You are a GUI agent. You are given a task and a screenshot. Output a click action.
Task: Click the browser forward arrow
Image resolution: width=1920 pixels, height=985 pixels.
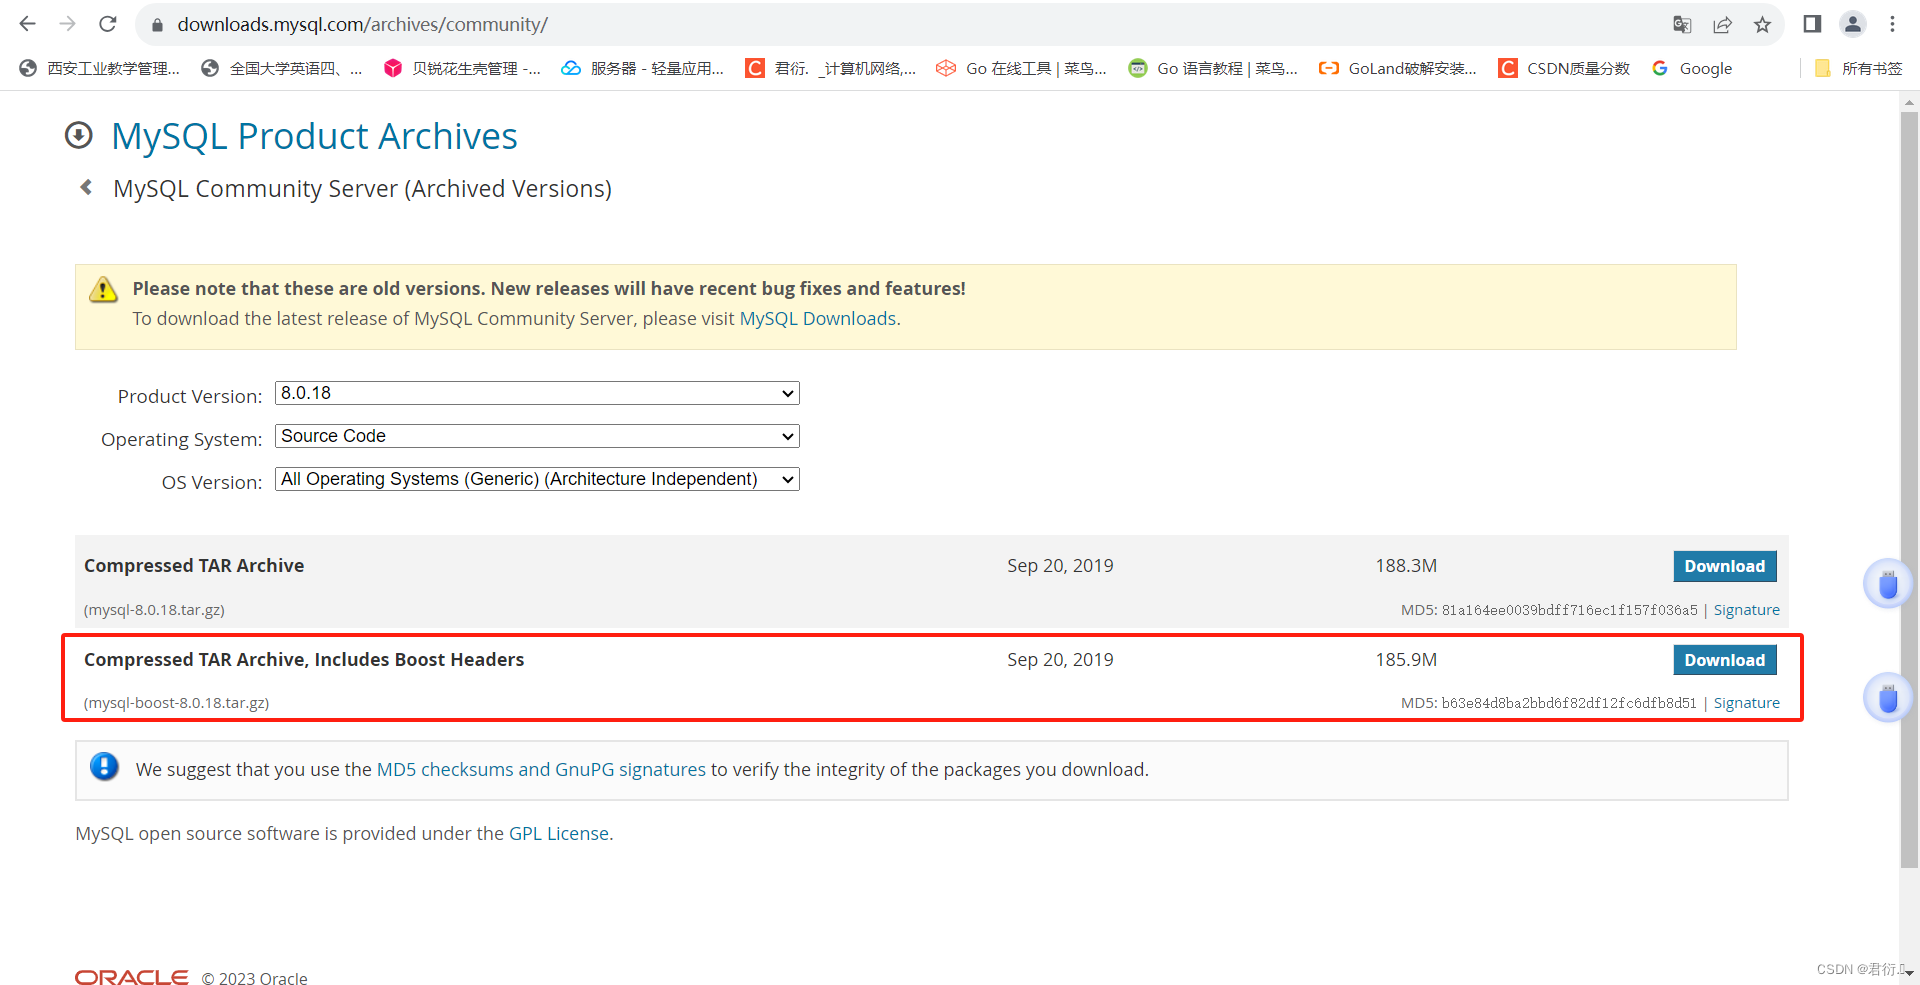tap(67, 24)
